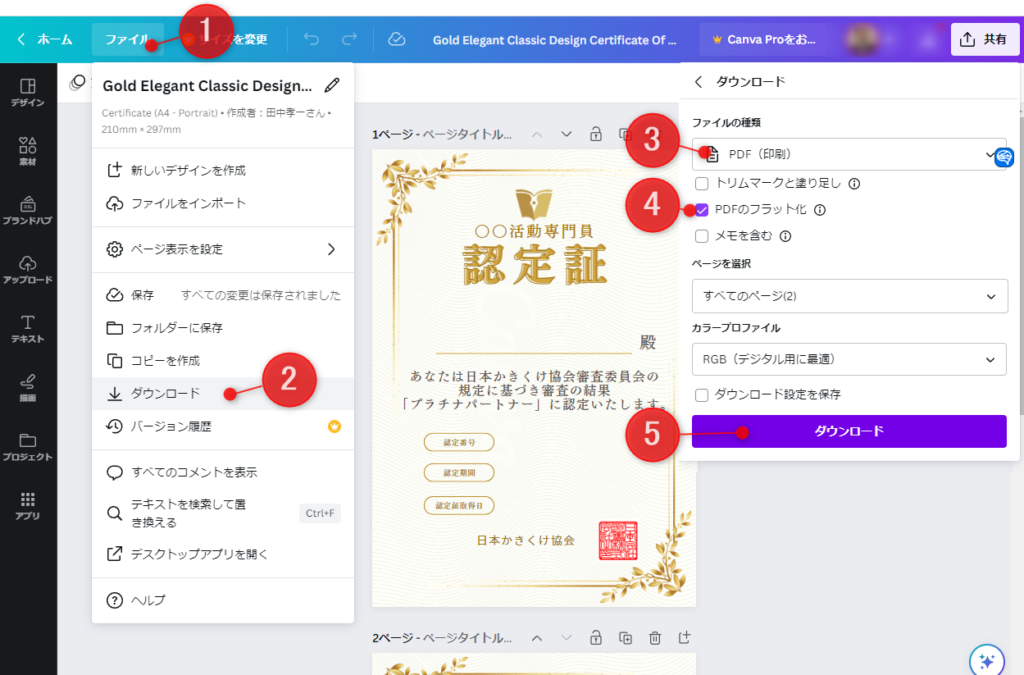This screenshot has width=1024, height=675.
Task: Open the RGB color profile dropdown
Action: pyautogui.click(x=848, y=359)
